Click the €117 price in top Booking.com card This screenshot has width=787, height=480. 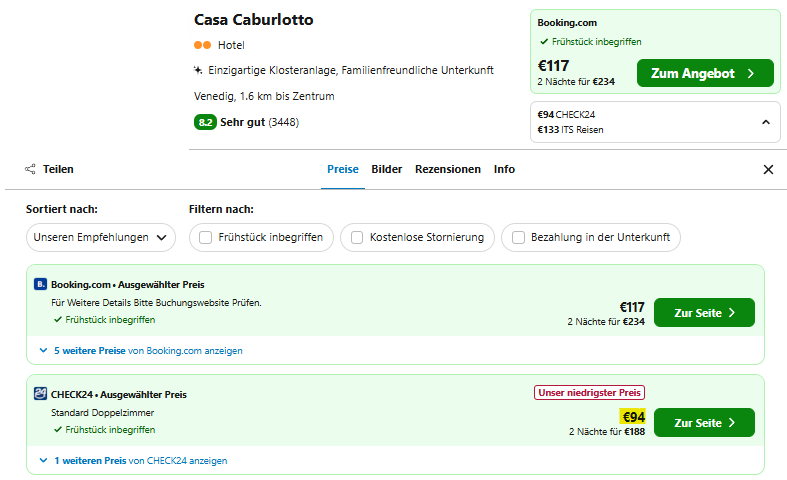coord(553,66)
